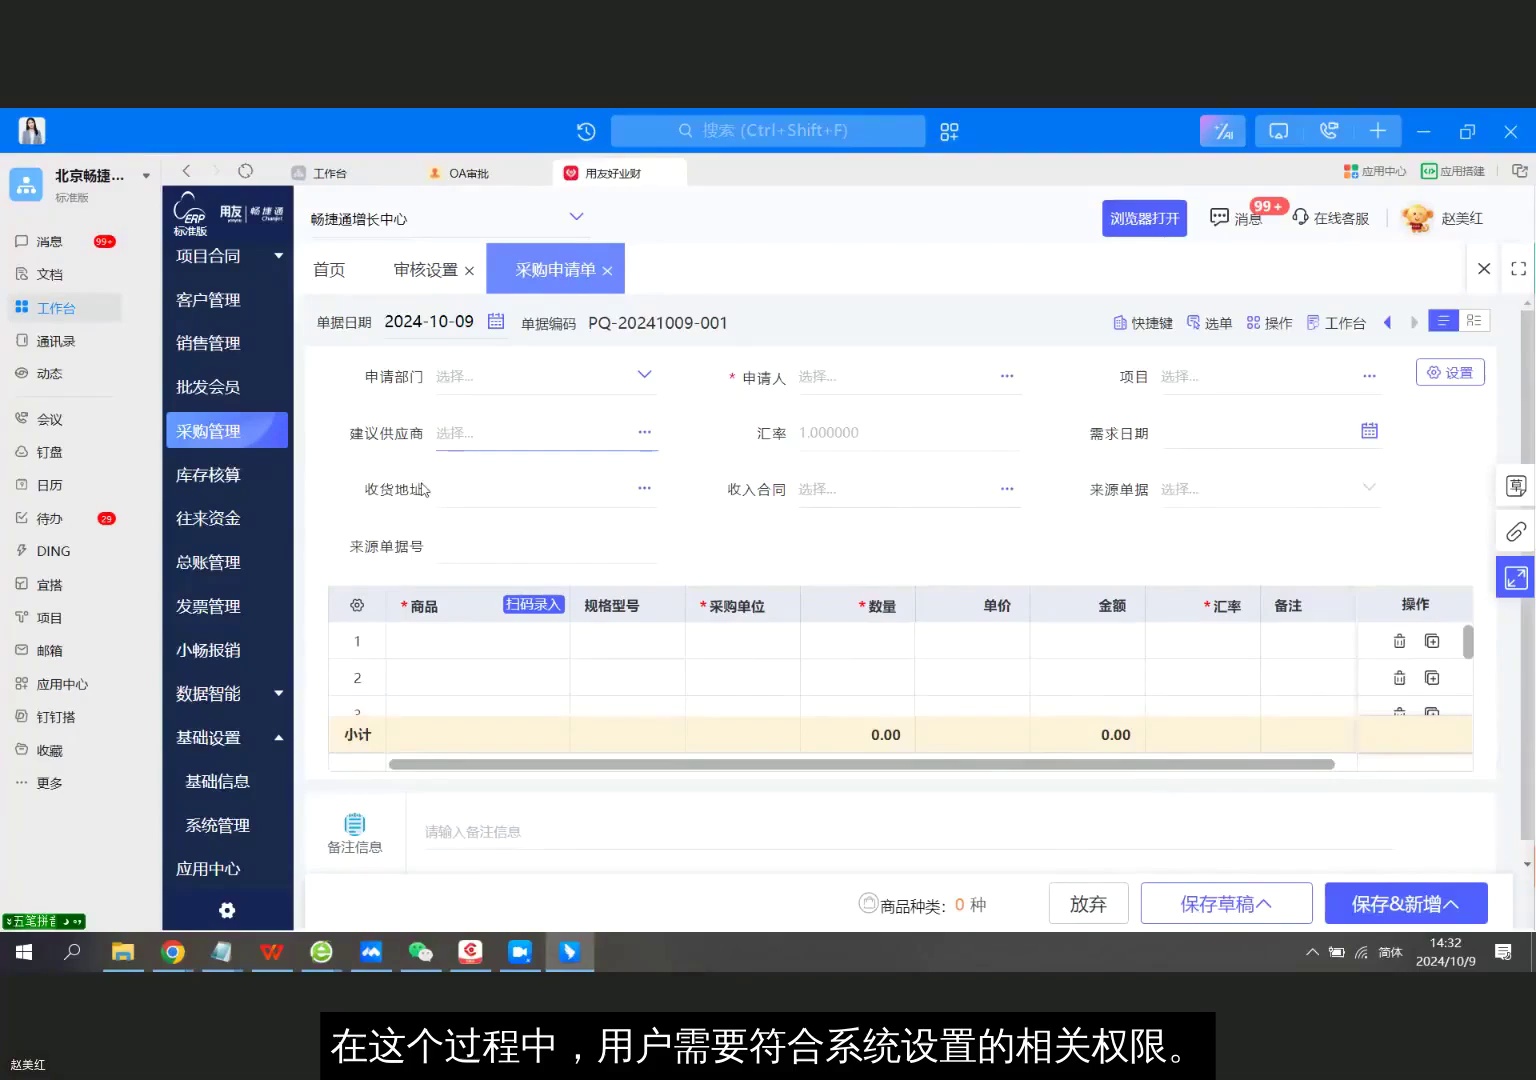Screen dimensions: 1536x1080
Task: Copy row 2 using the duplicate icon
Action: 1432,677
